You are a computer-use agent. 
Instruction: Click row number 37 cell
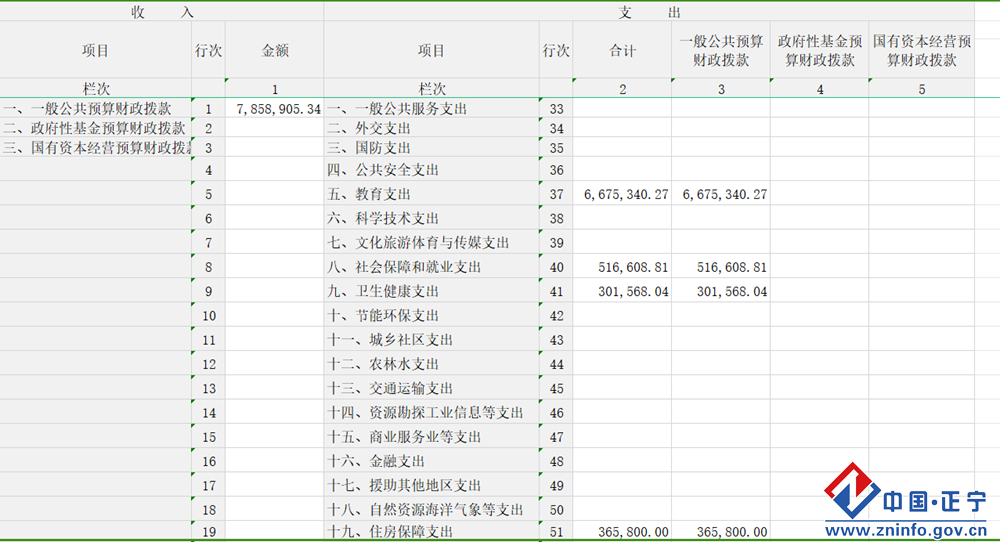(556, 194)
